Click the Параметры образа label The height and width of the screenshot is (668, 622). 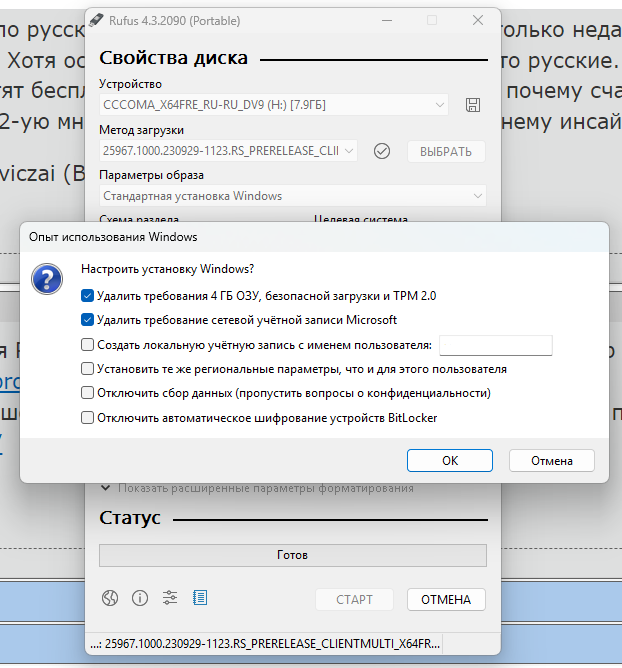click(151, 175)
